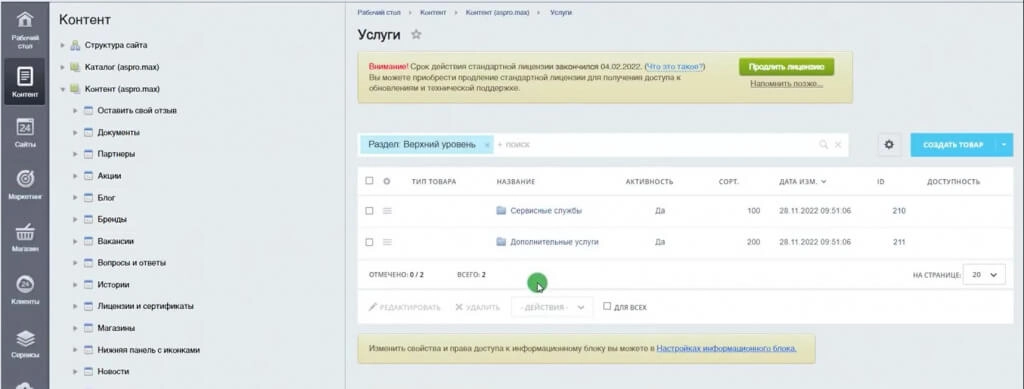Add Услуги page to favorites with the star

pos(416,35)
